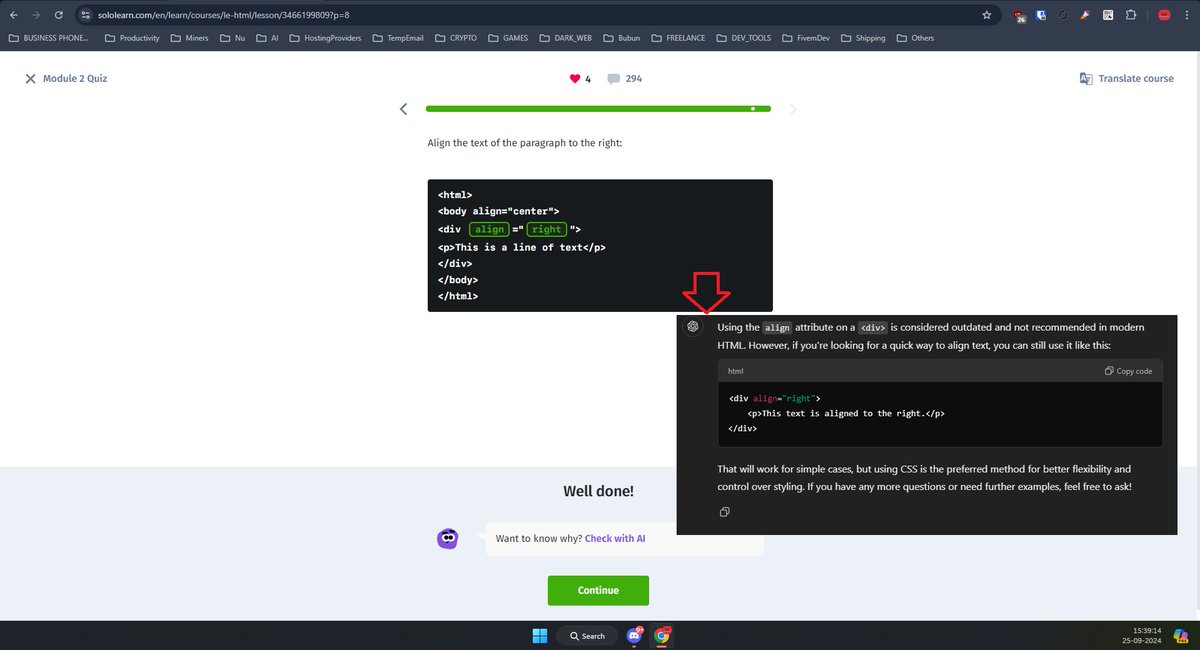This screenshot has width=1200, height=650.
Task: Click Copy code in the ChatGPT snippet
Action: pos(1128,371)
